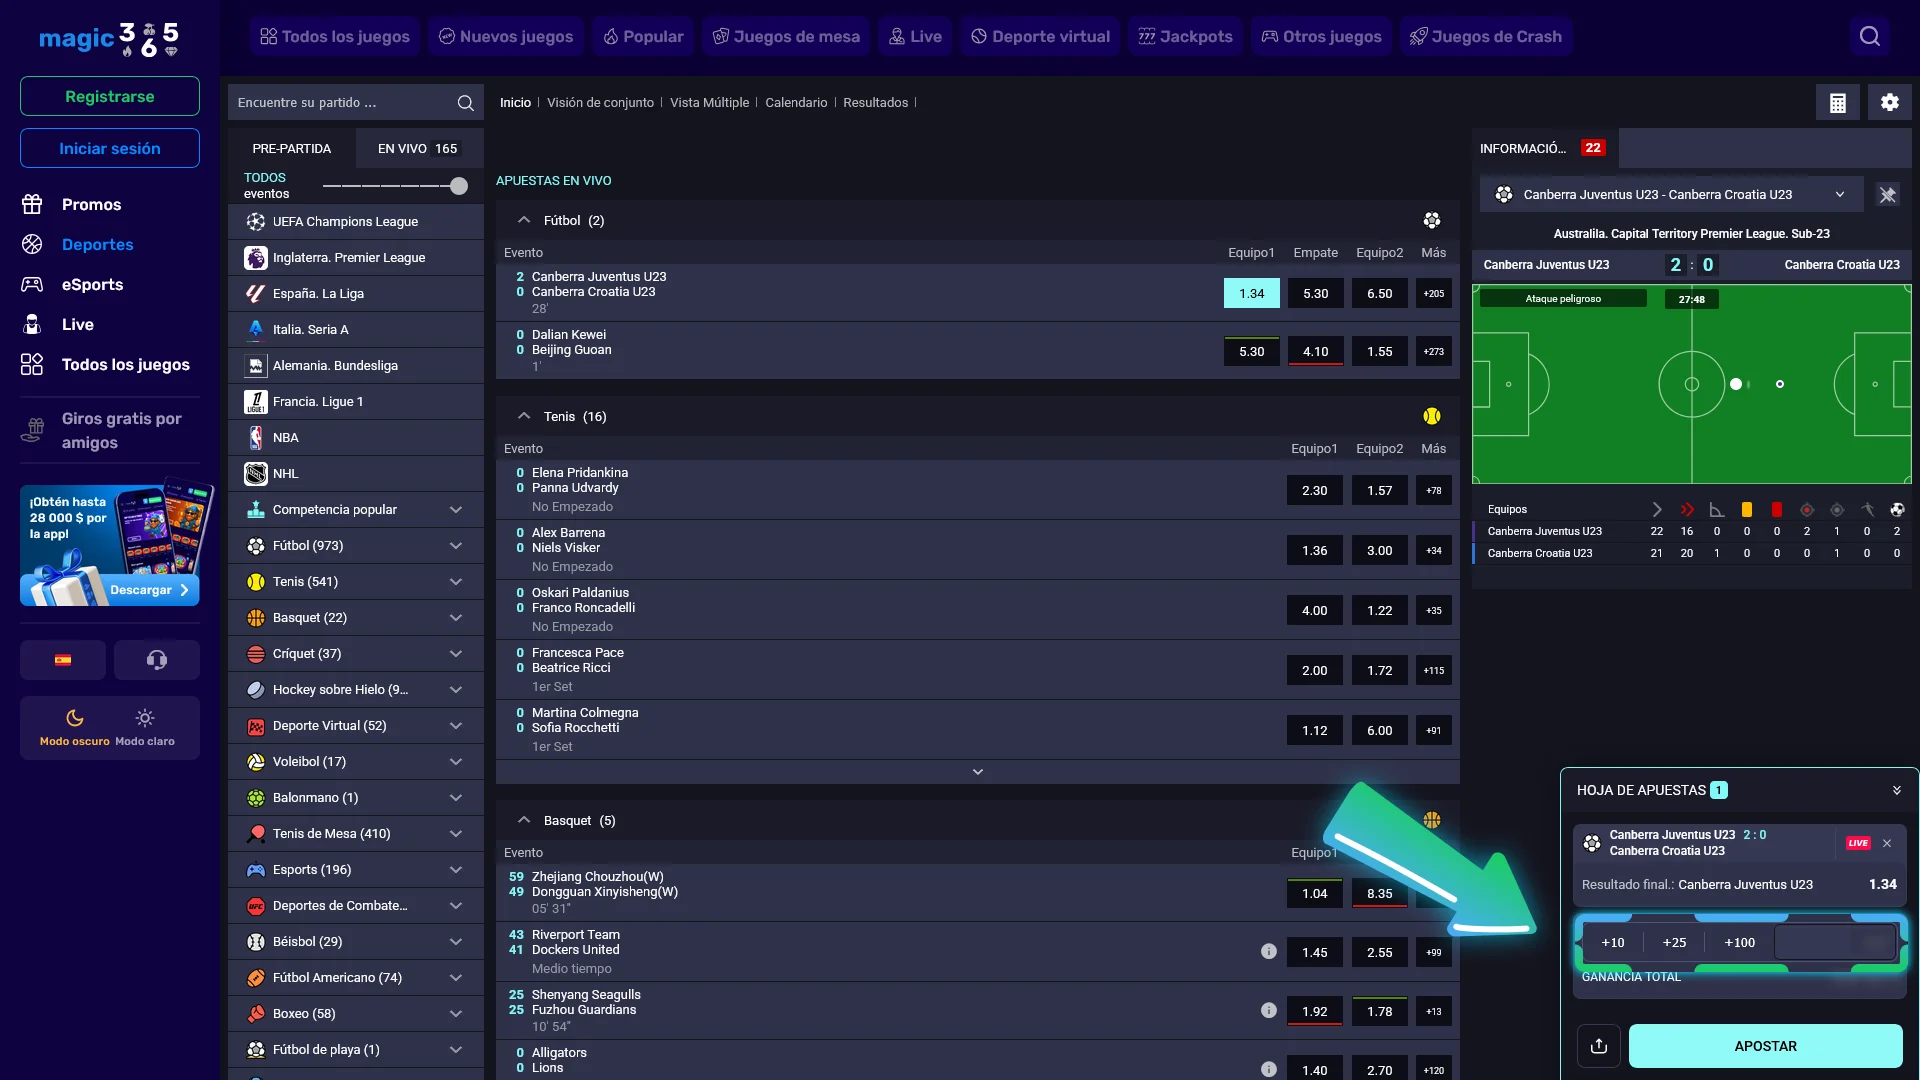Image resolution: width=1920 pixels, height=1080 pixels.
Task: Open the Spanish flag language selector
Action: (63, 660)
